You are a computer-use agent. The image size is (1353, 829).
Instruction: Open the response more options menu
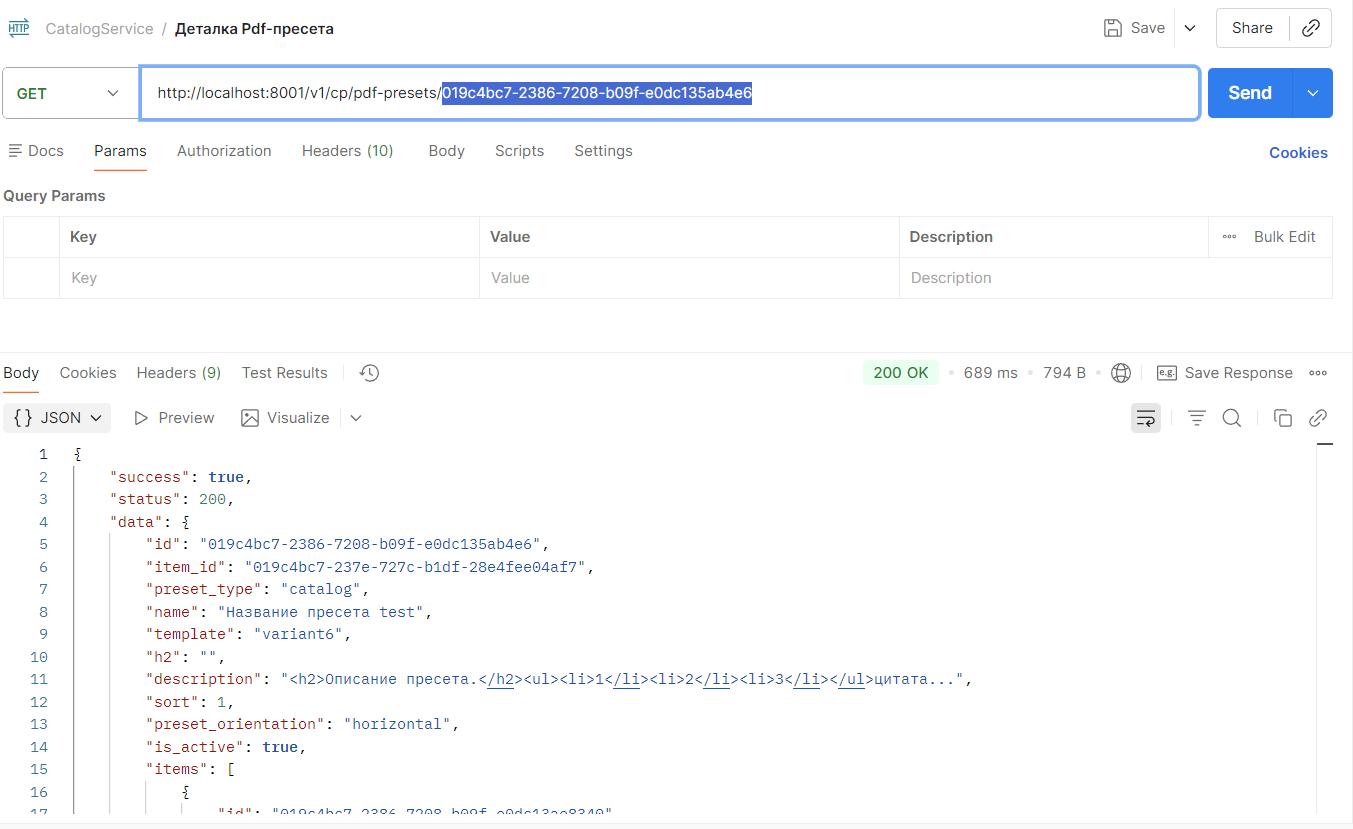[1318, 373]
